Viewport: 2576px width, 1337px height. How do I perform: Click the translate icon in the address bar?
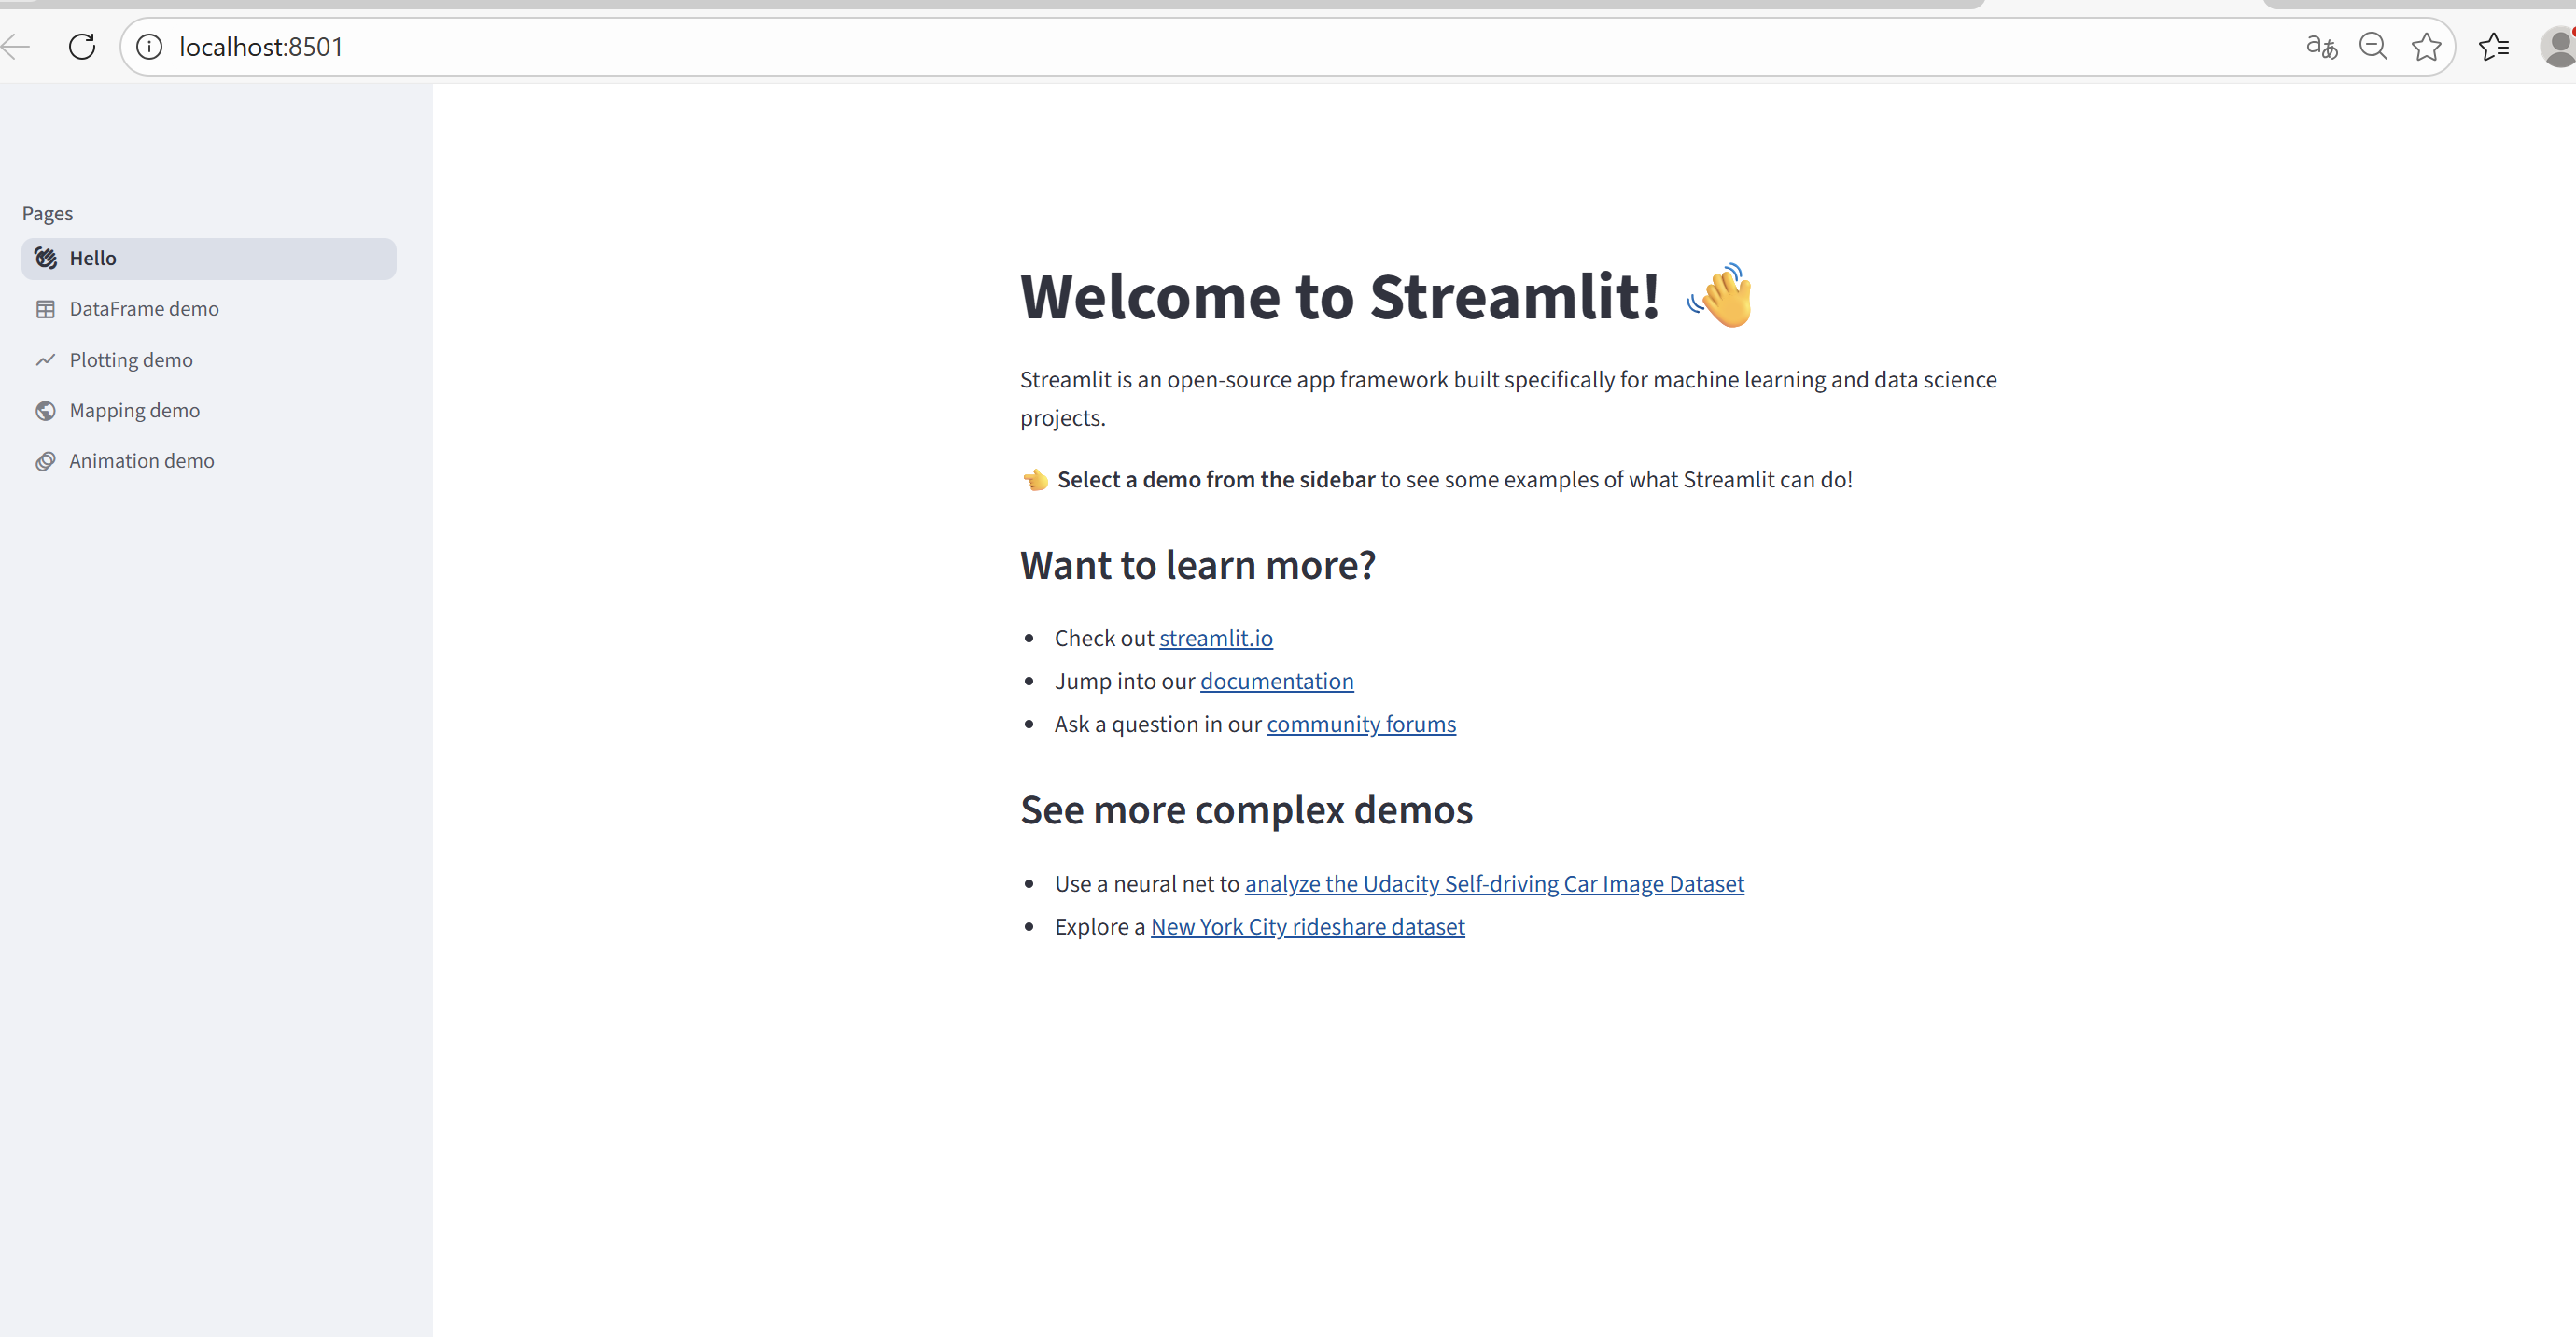[x=2321, y=46]
